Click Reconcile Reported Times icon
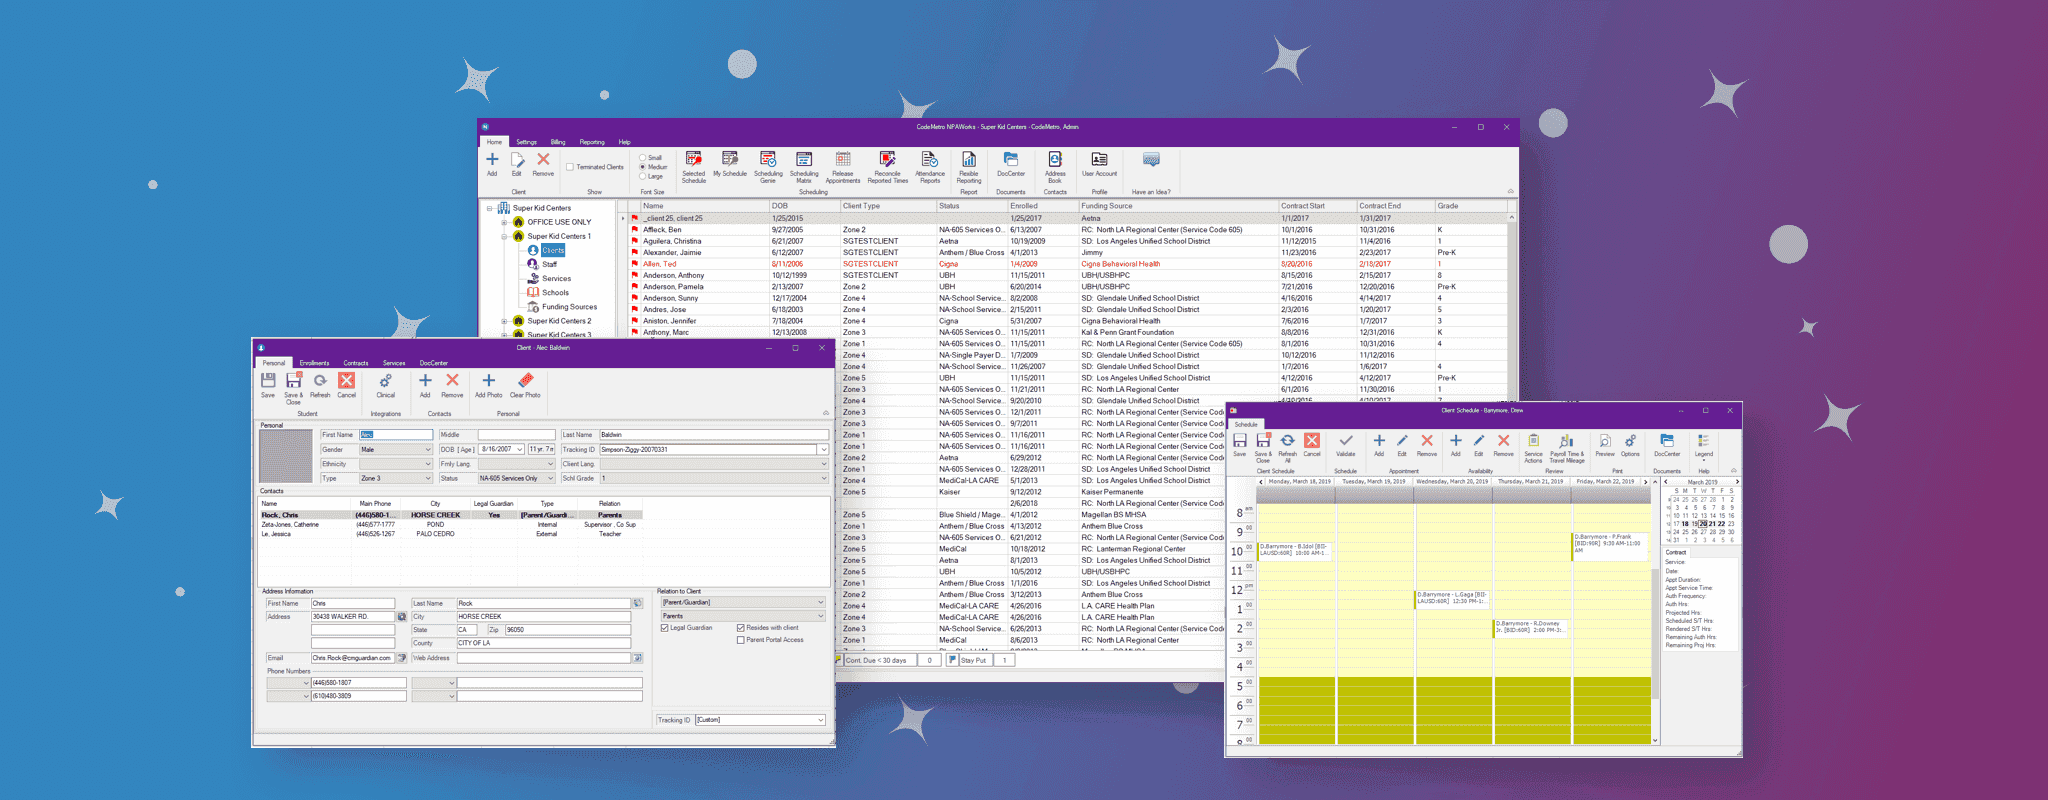2048x800 pixels. [887, 162]
